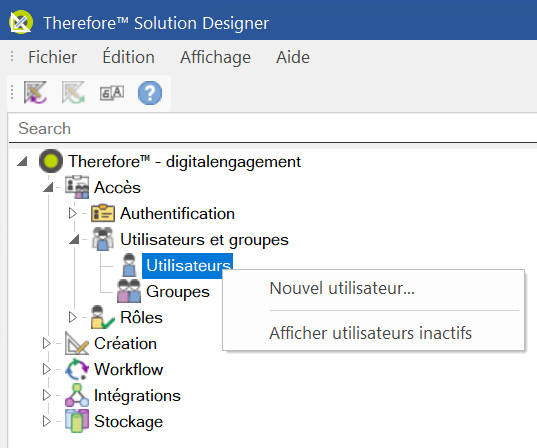Expand the Rôles node
Screen dimensions: 537x448
click(x=72, y=317)
